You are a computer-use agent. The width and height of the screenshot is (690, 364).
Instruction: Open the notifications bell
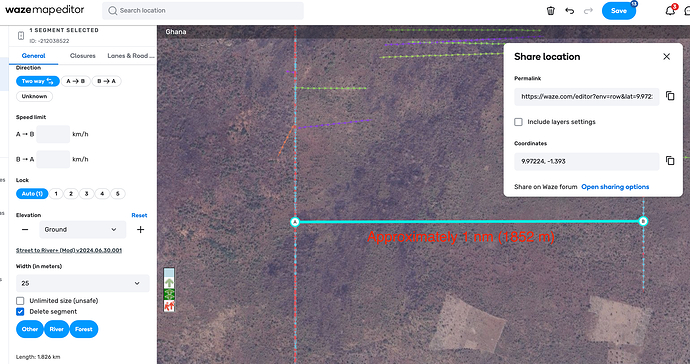point(670,11)
